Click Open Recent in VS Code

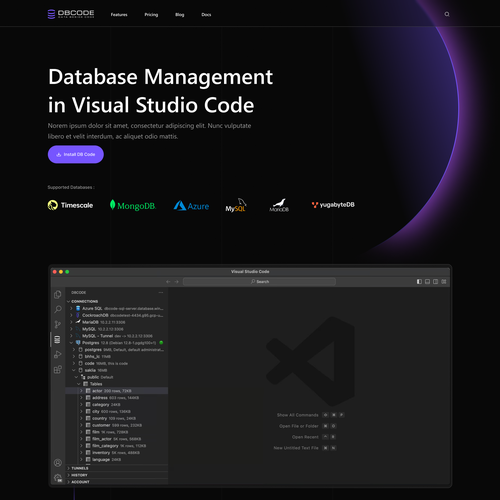[x=305, y=437]
